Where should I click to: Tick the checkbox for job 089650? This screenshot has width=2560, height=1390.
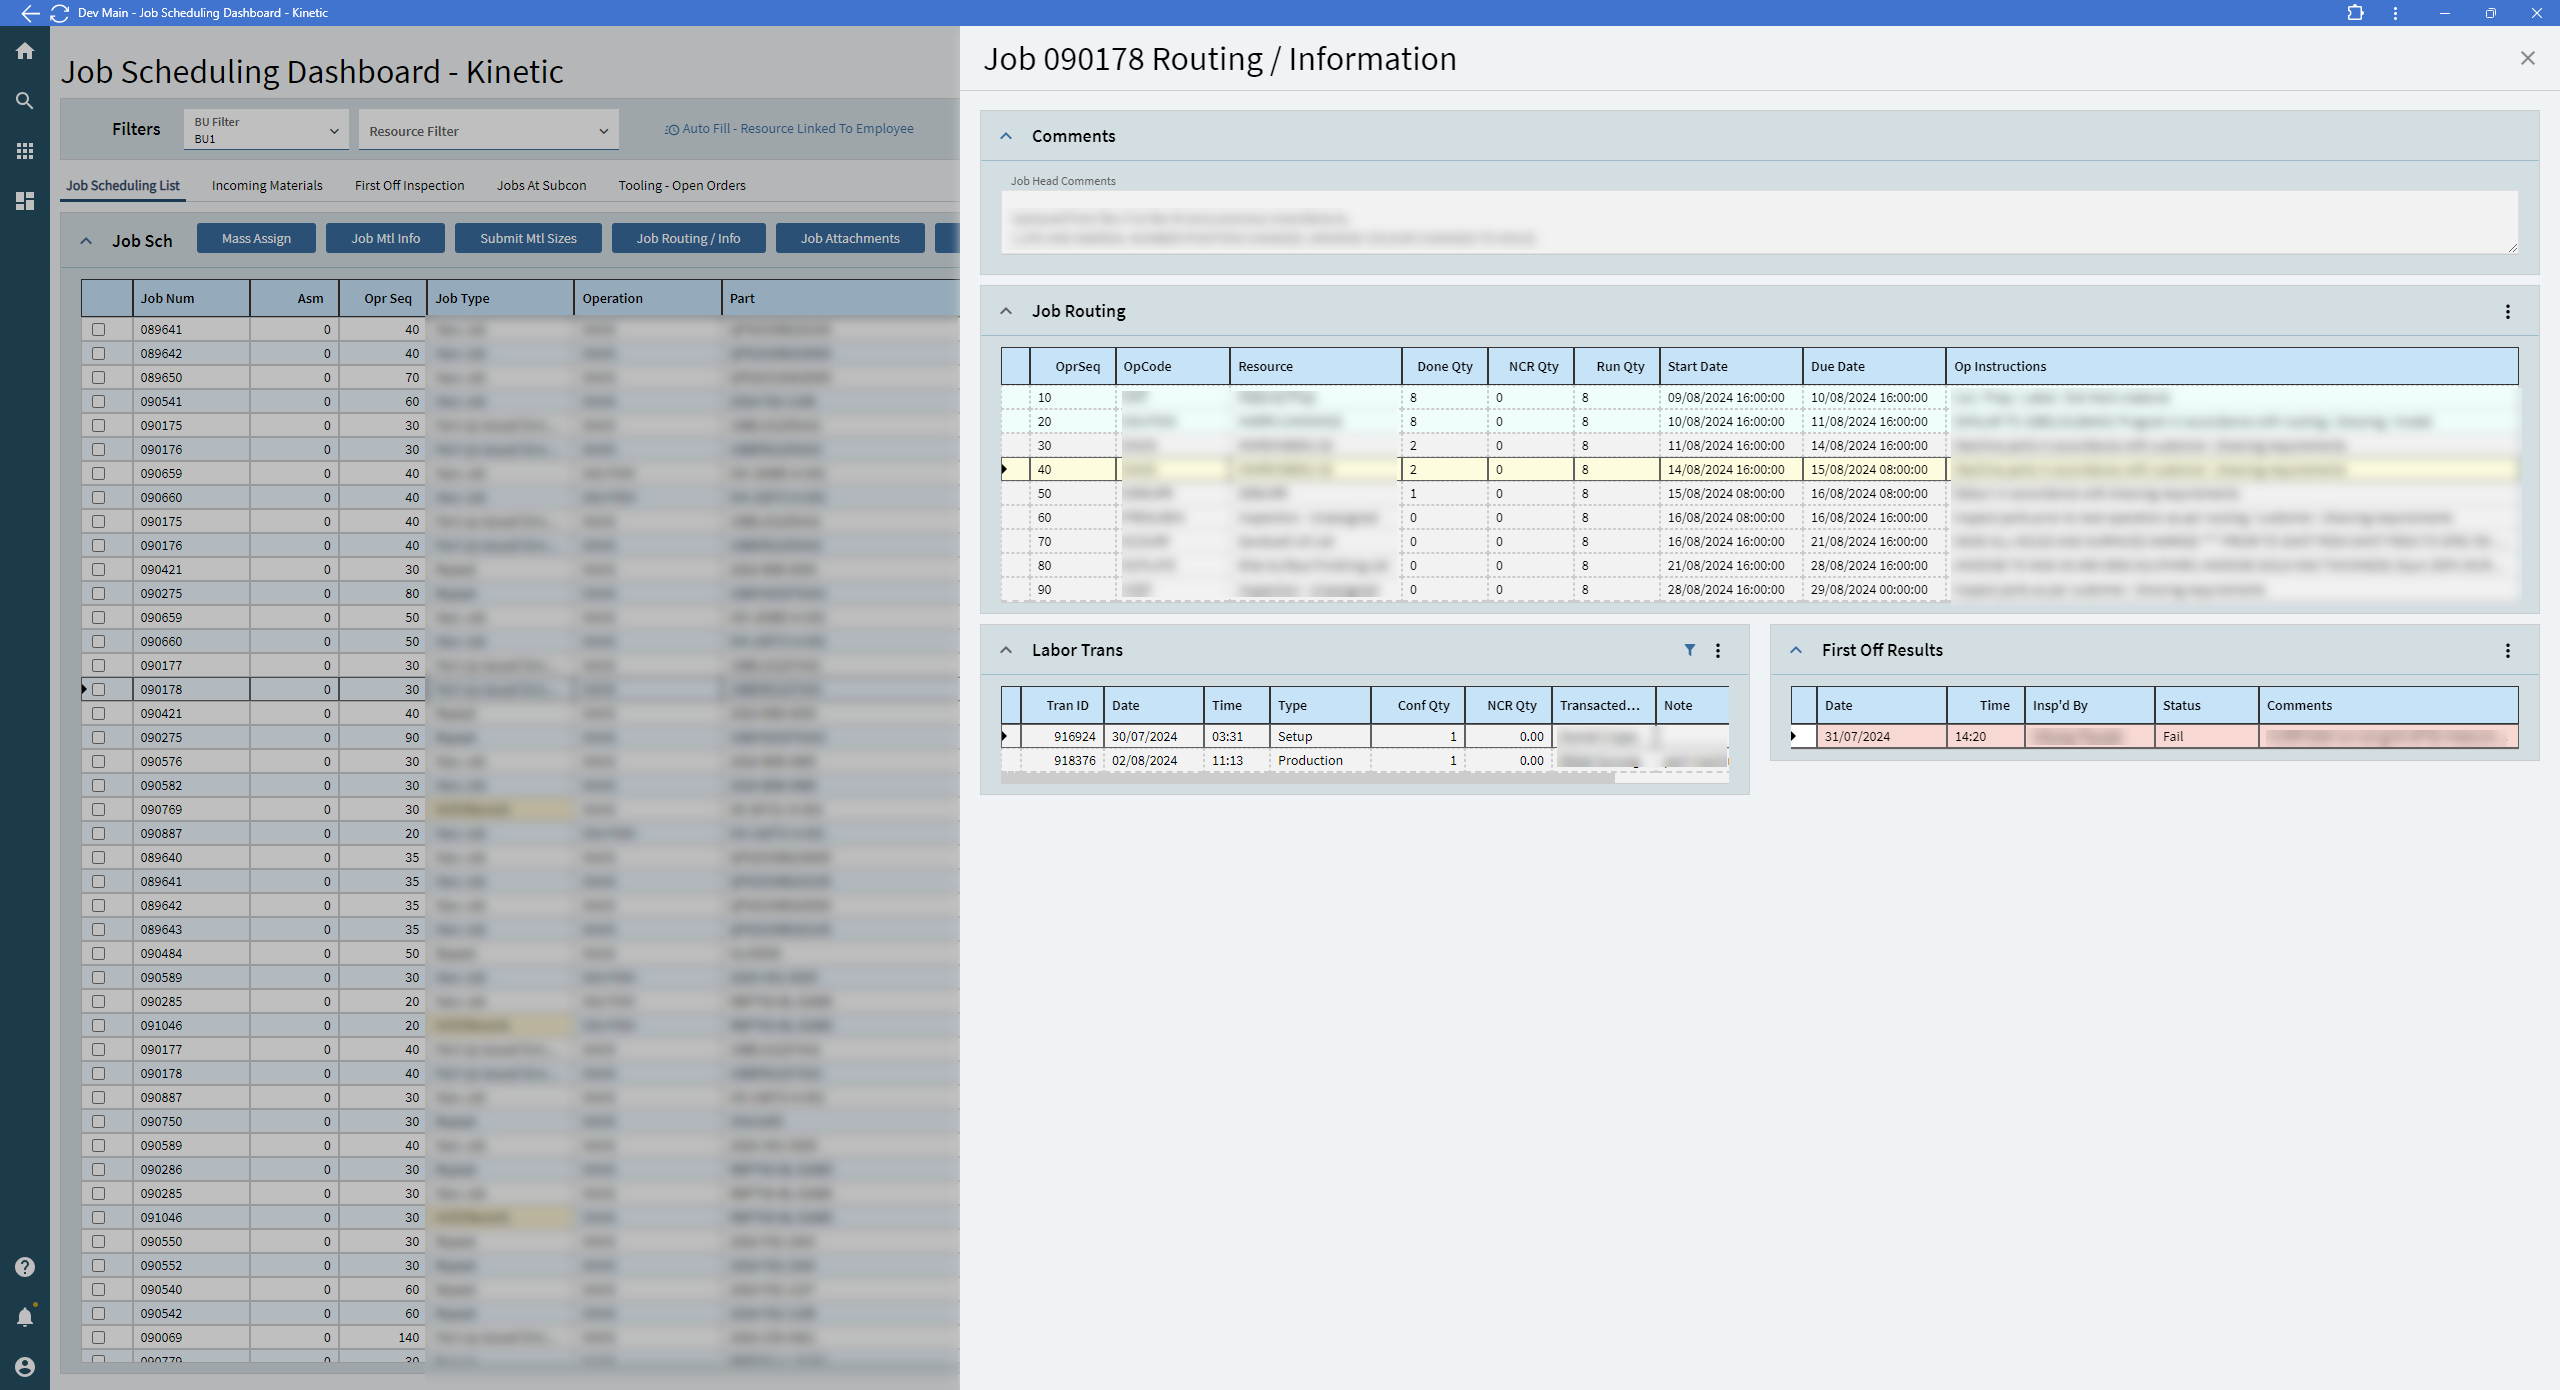pos(98,377)
